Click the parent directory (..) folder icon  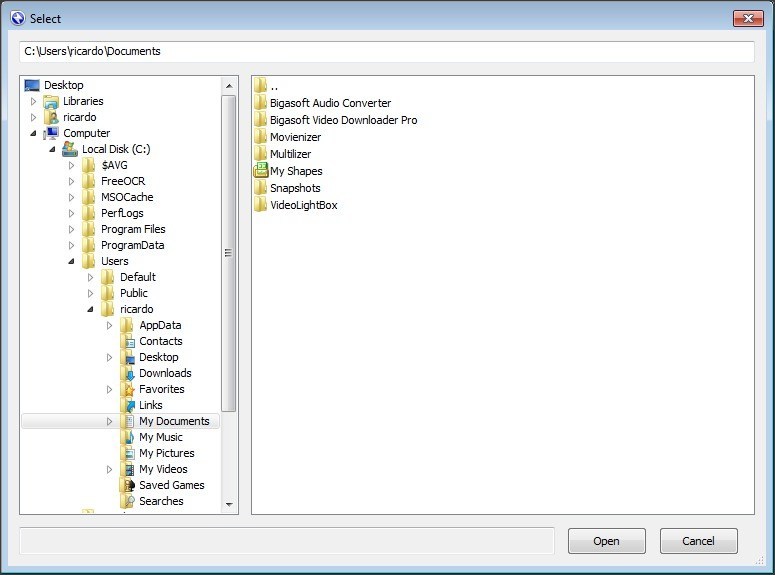(x=260, y=86)
